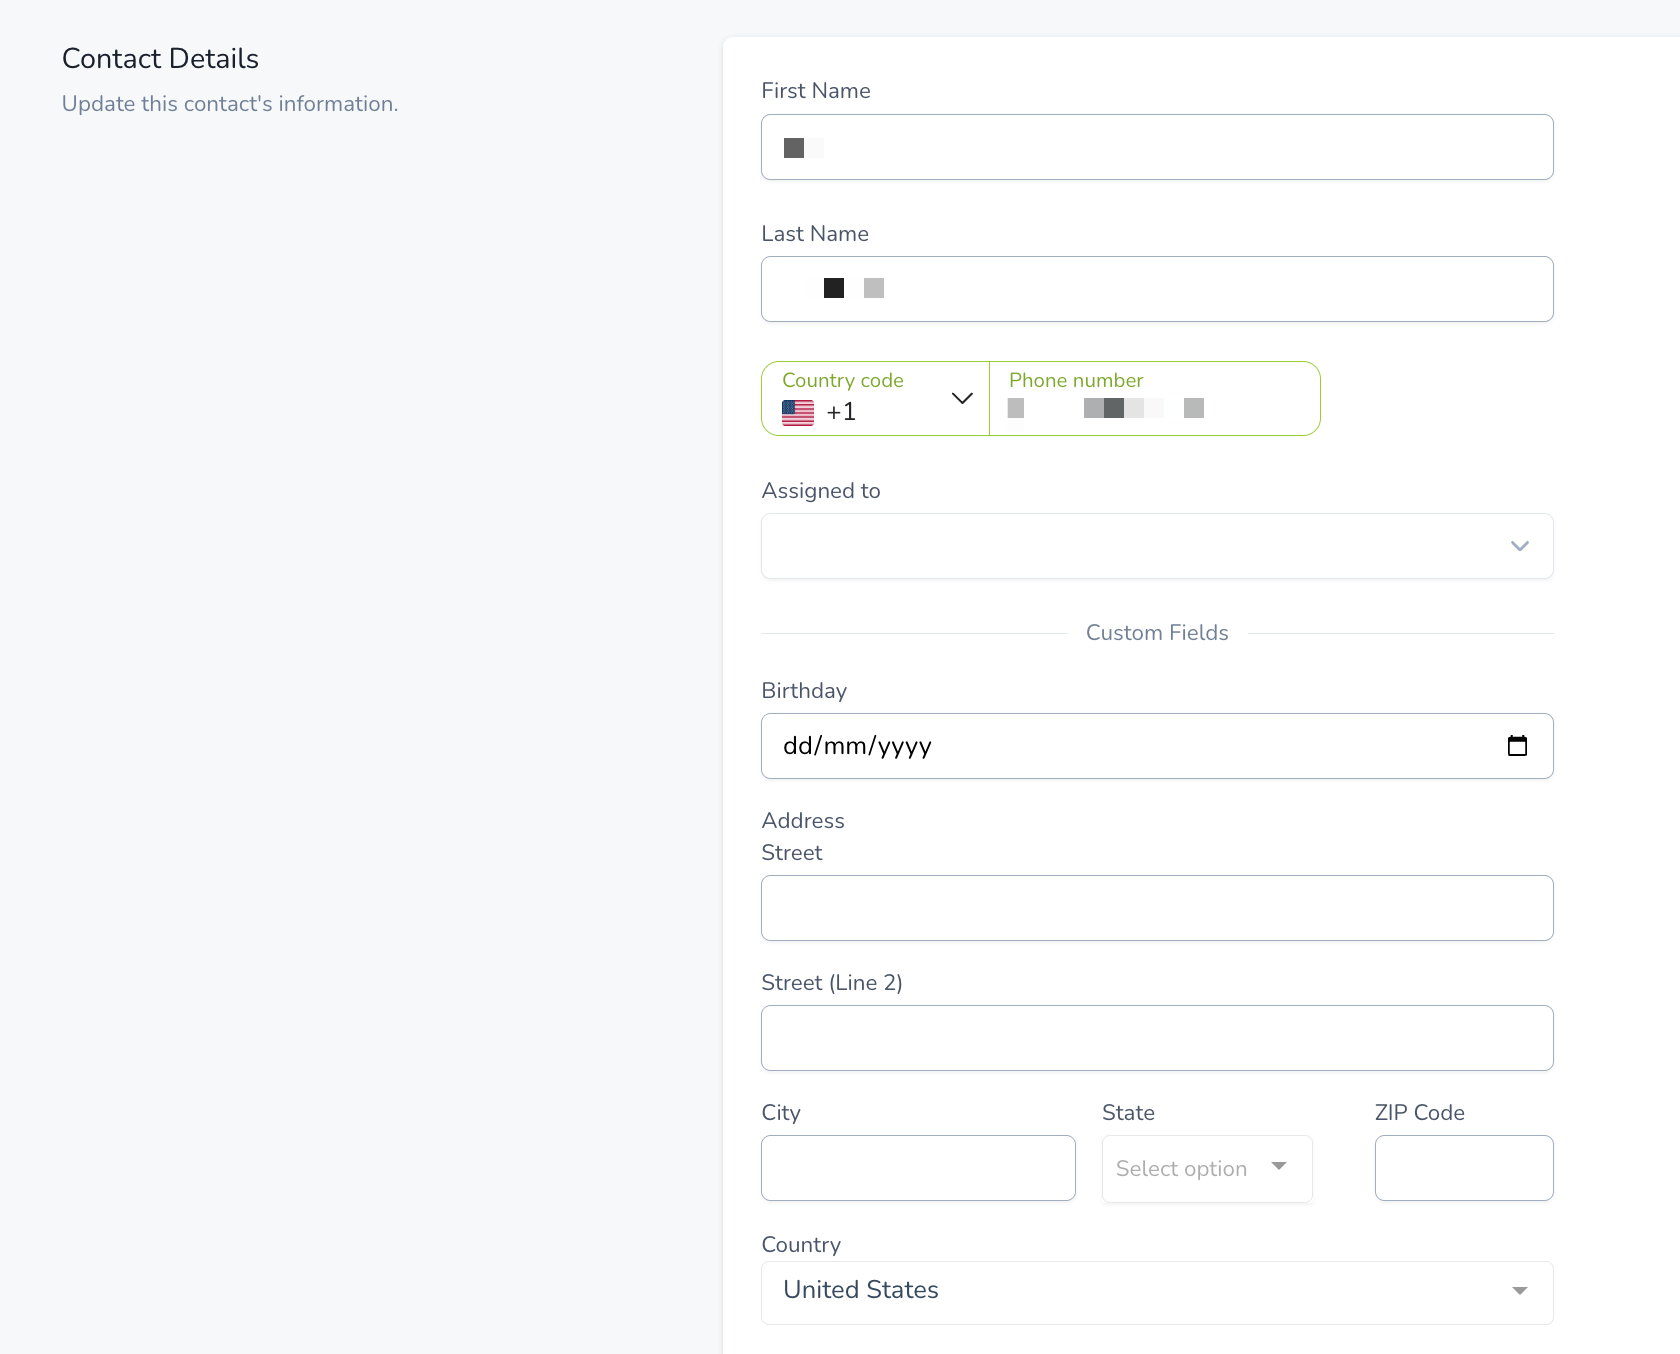
Task: Click the Street address input
Action: coord(1157,908)
